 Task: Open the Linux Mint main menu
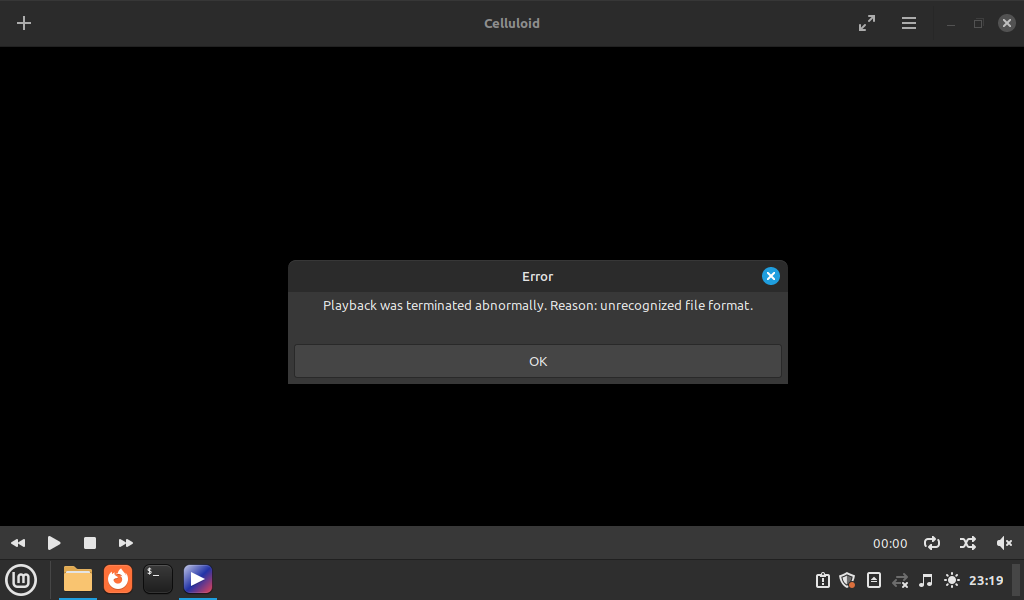(x=21, y=580)
